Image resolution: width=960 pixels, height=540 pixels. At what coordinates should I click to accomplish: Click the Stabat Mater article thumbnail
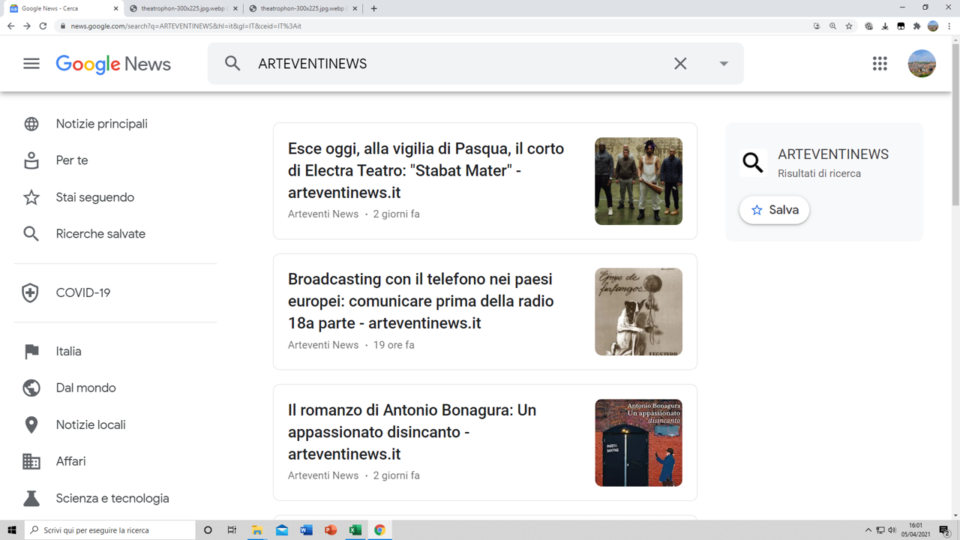pyautogui.click(x=639, y=181)
